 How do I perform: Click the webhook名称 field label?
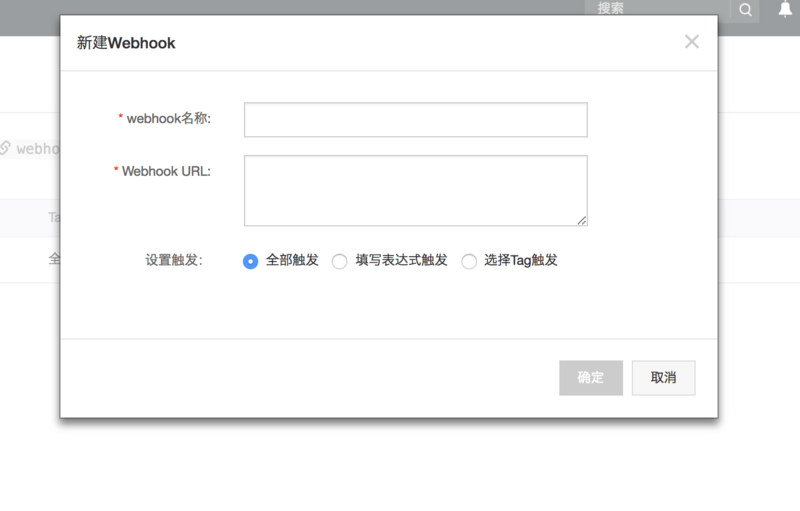[x=169, y=118]
